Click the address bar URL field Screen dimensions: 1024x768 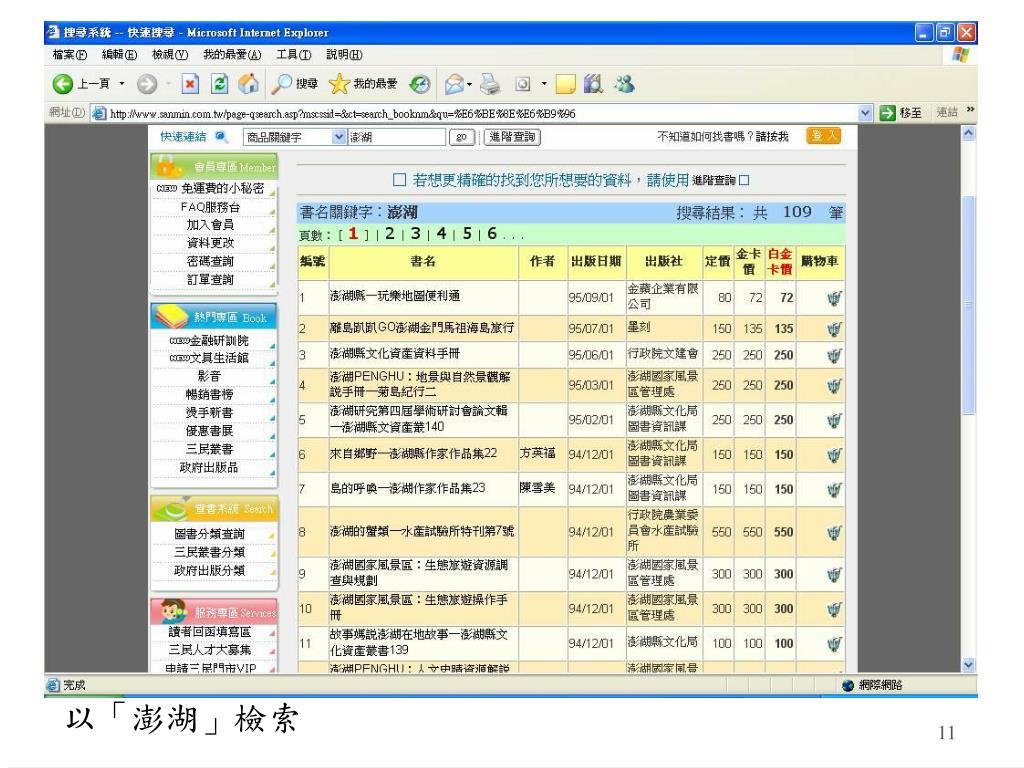click(482, 114)
